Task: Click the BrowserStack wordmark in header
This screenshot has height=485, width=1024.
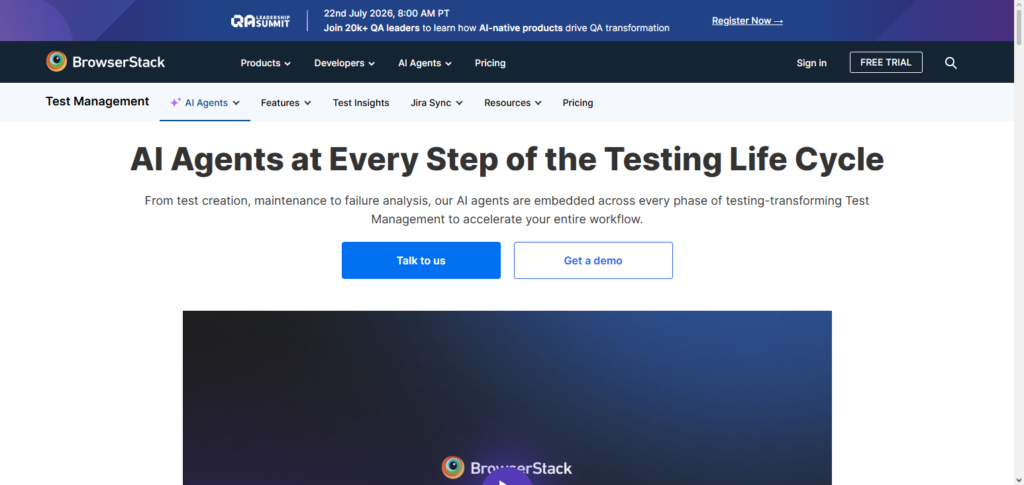Action: (x=119, y=63)
